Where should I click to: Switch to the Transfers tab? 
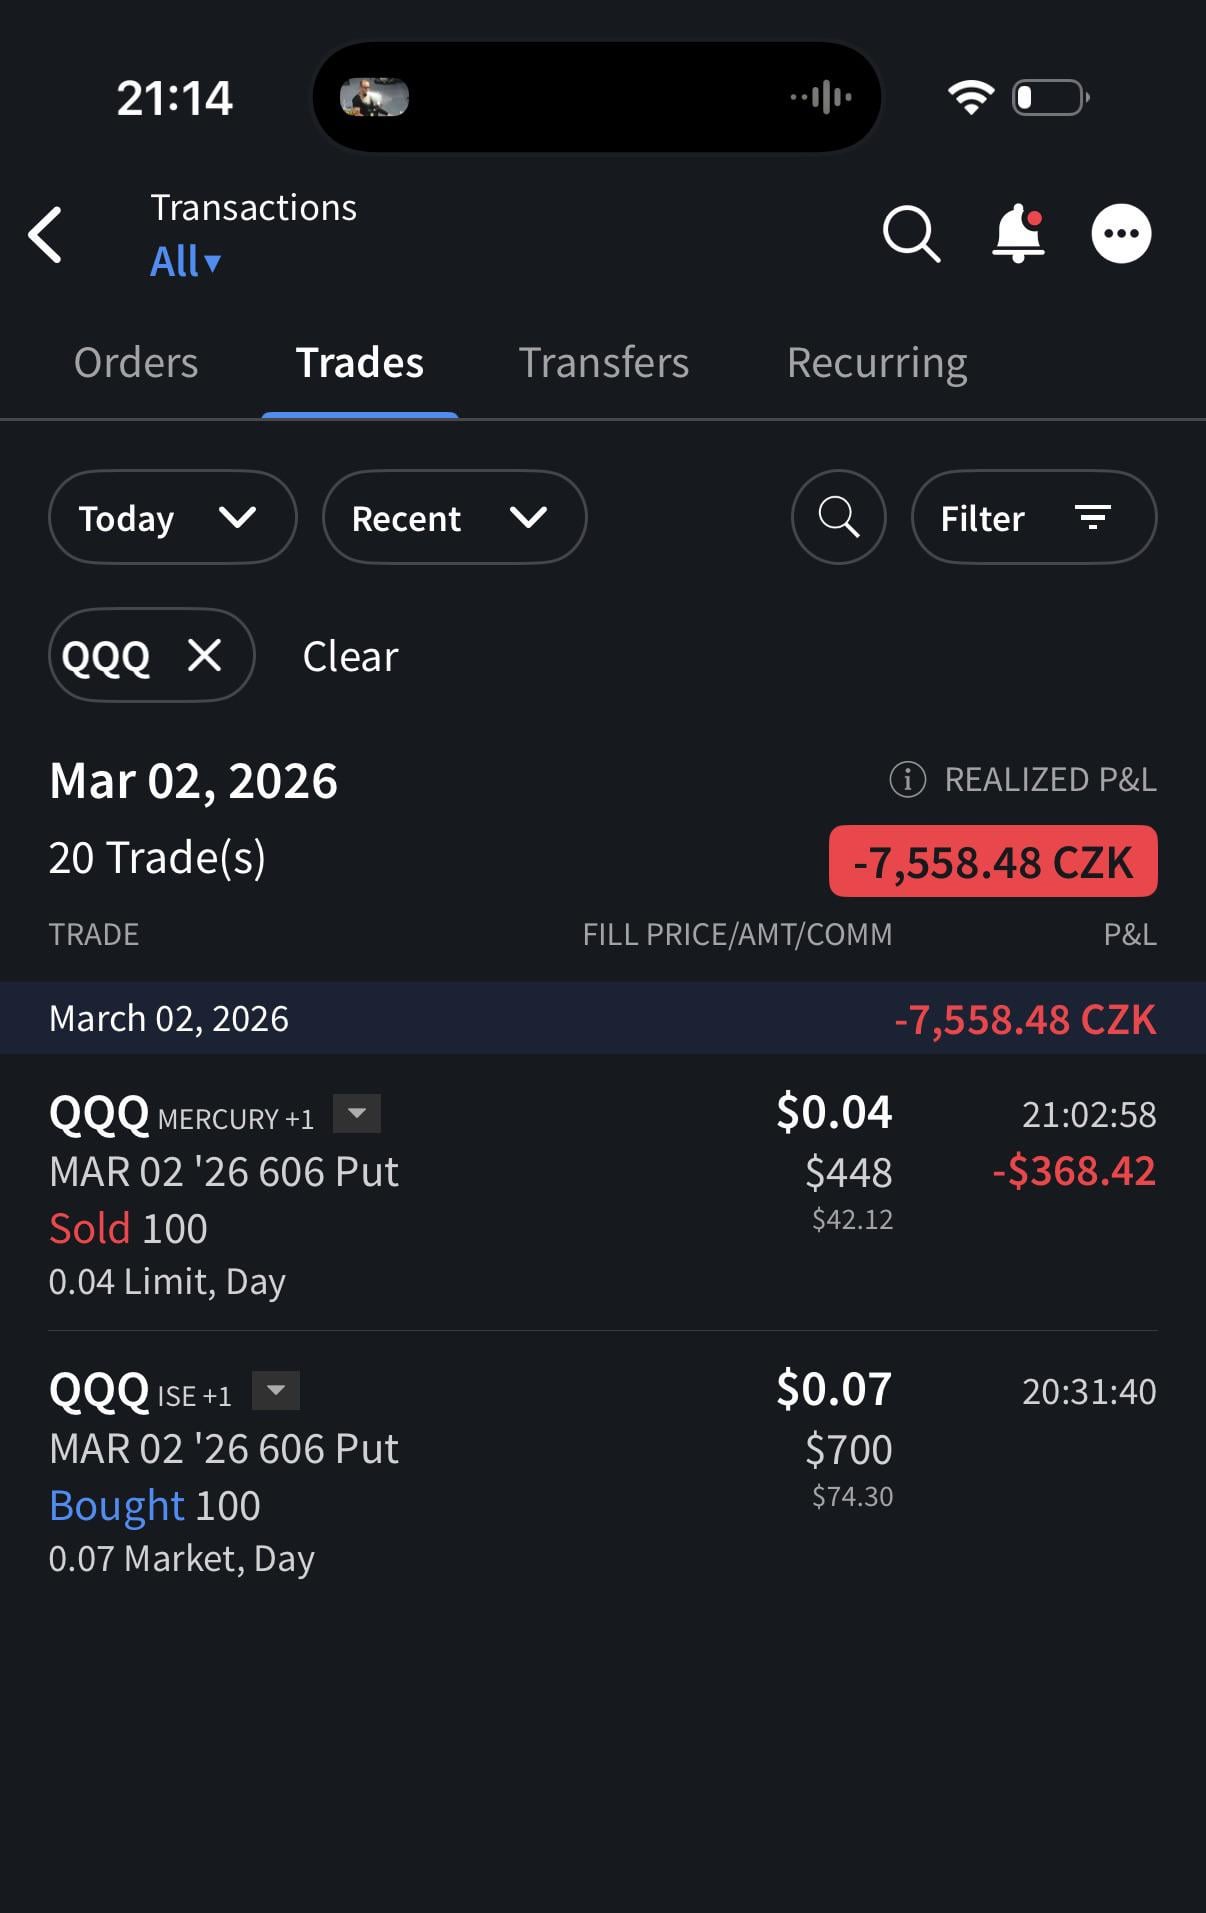point(603,363)
